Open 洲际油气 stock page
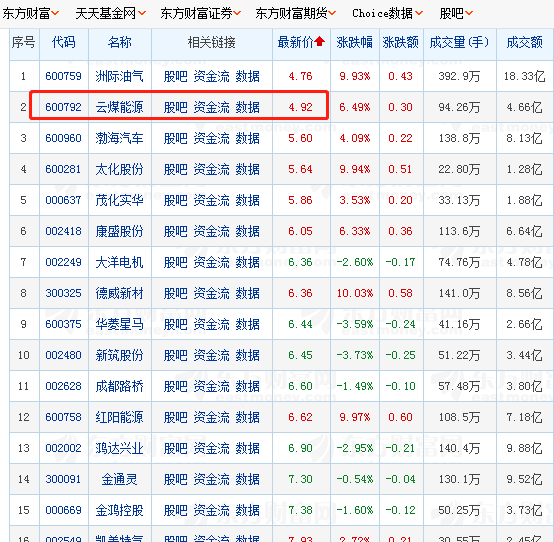Viewport: 554px width, 542px height. click(119, 76)
